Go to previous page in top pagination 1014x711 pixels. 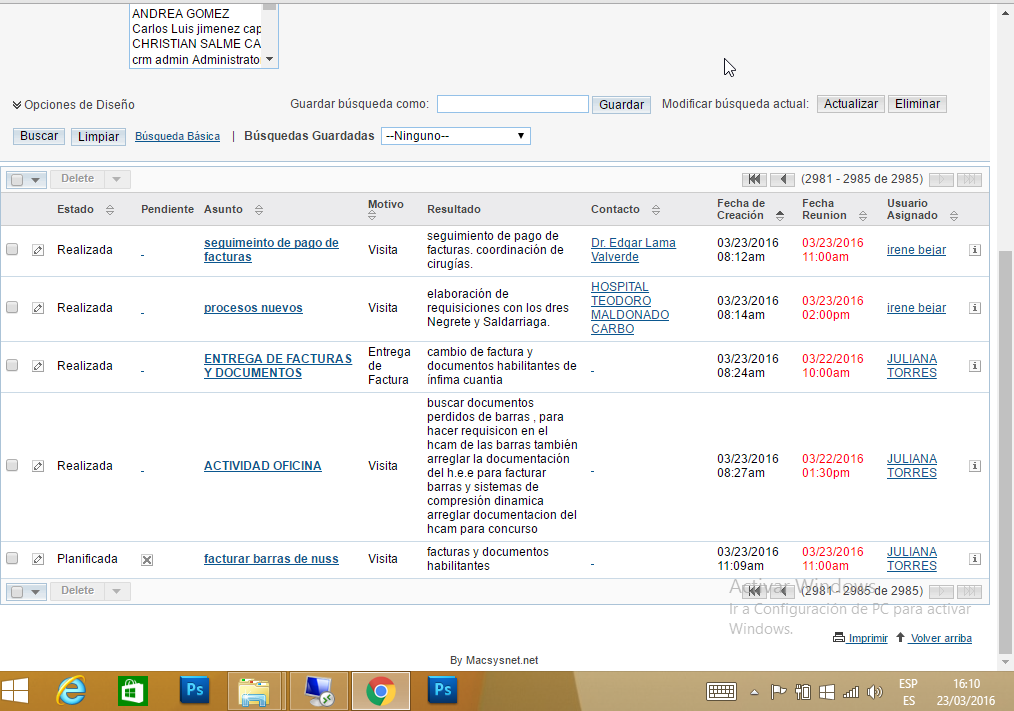click(782, 179)
